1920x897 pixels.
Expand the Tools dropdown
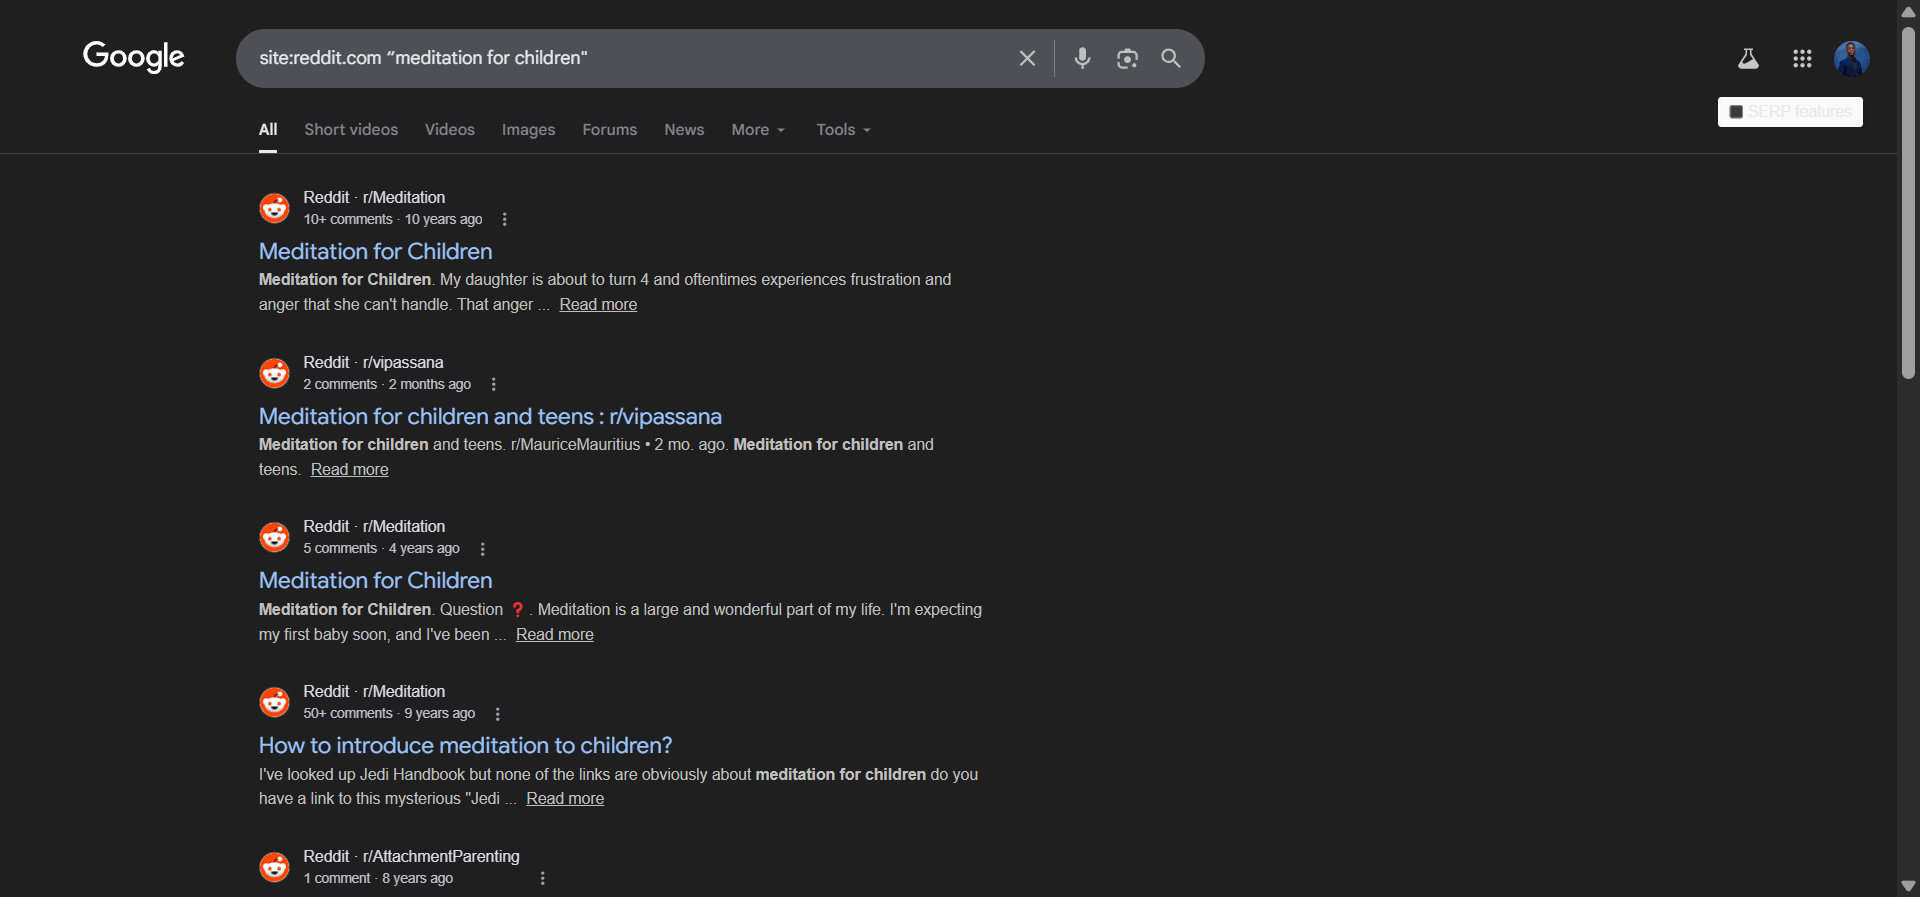click(x=843, y=130)
